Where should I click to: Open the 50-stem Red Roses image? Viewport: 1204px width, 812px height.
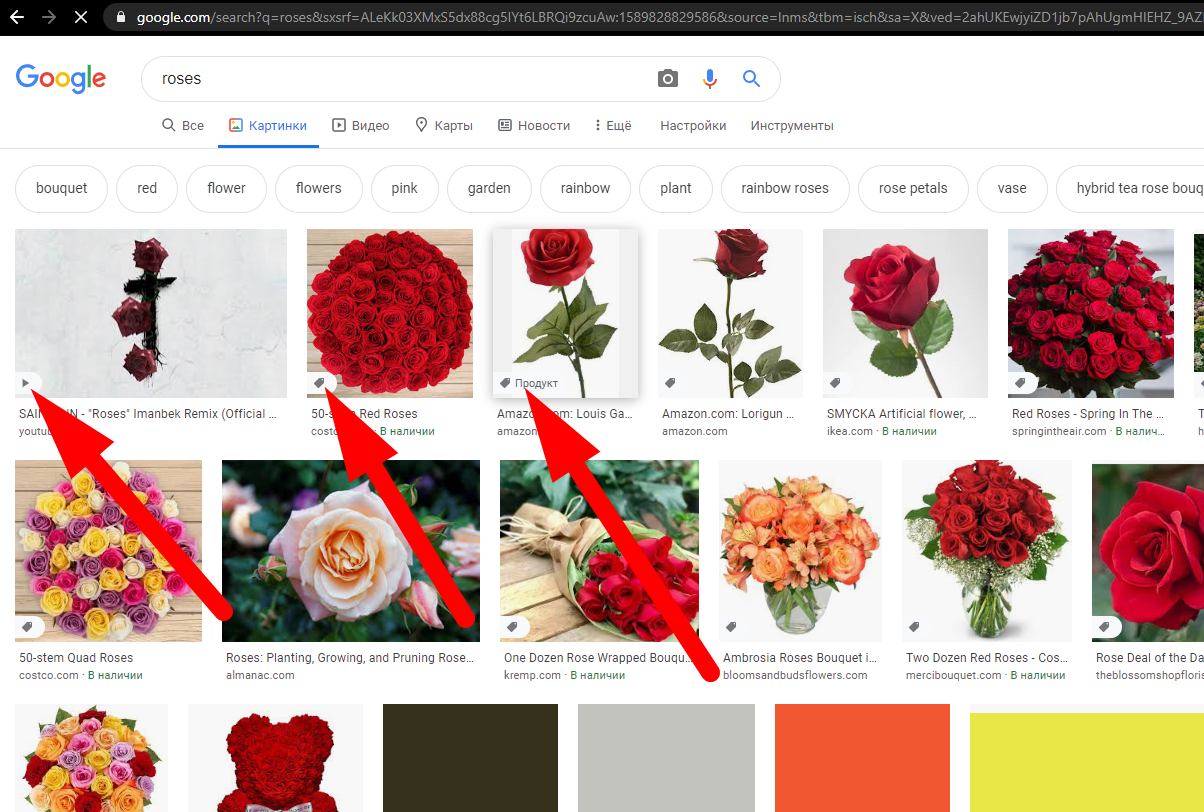point(390,313)
